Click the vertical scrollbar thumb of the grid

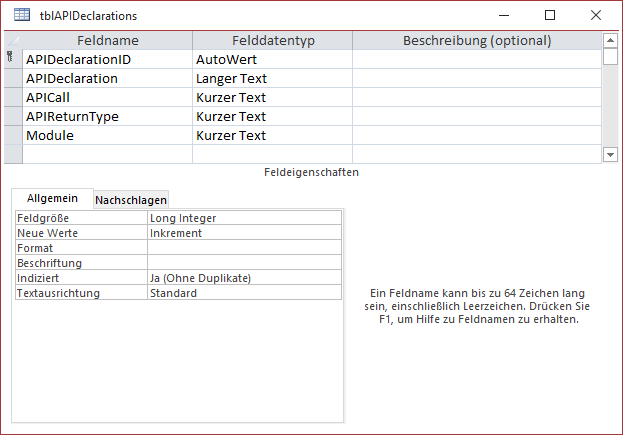(610, 56)
